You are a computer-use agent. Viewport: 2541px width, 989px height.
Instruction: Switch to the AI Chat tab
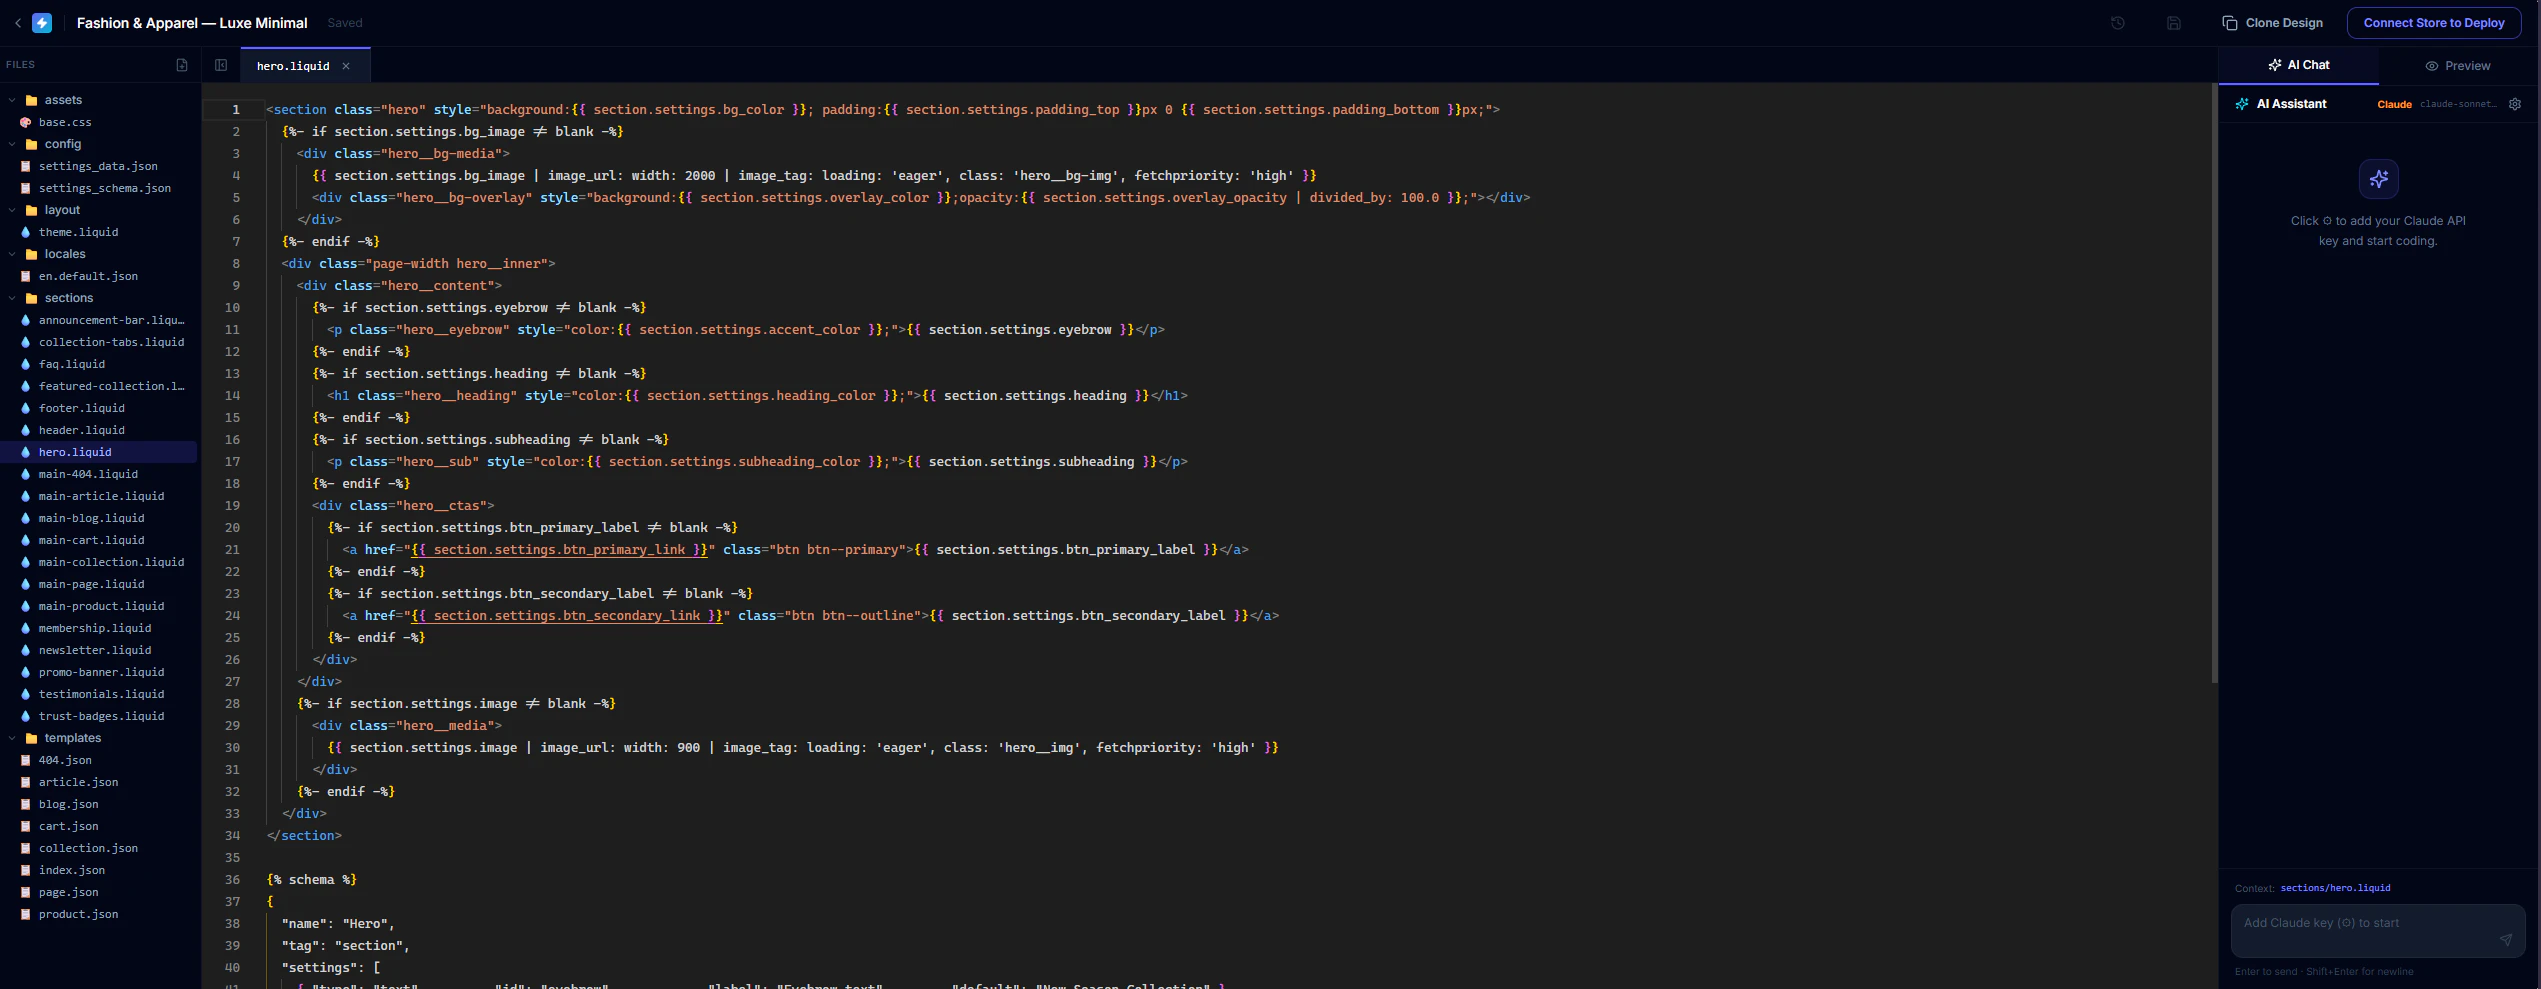tap(2298, 65)
